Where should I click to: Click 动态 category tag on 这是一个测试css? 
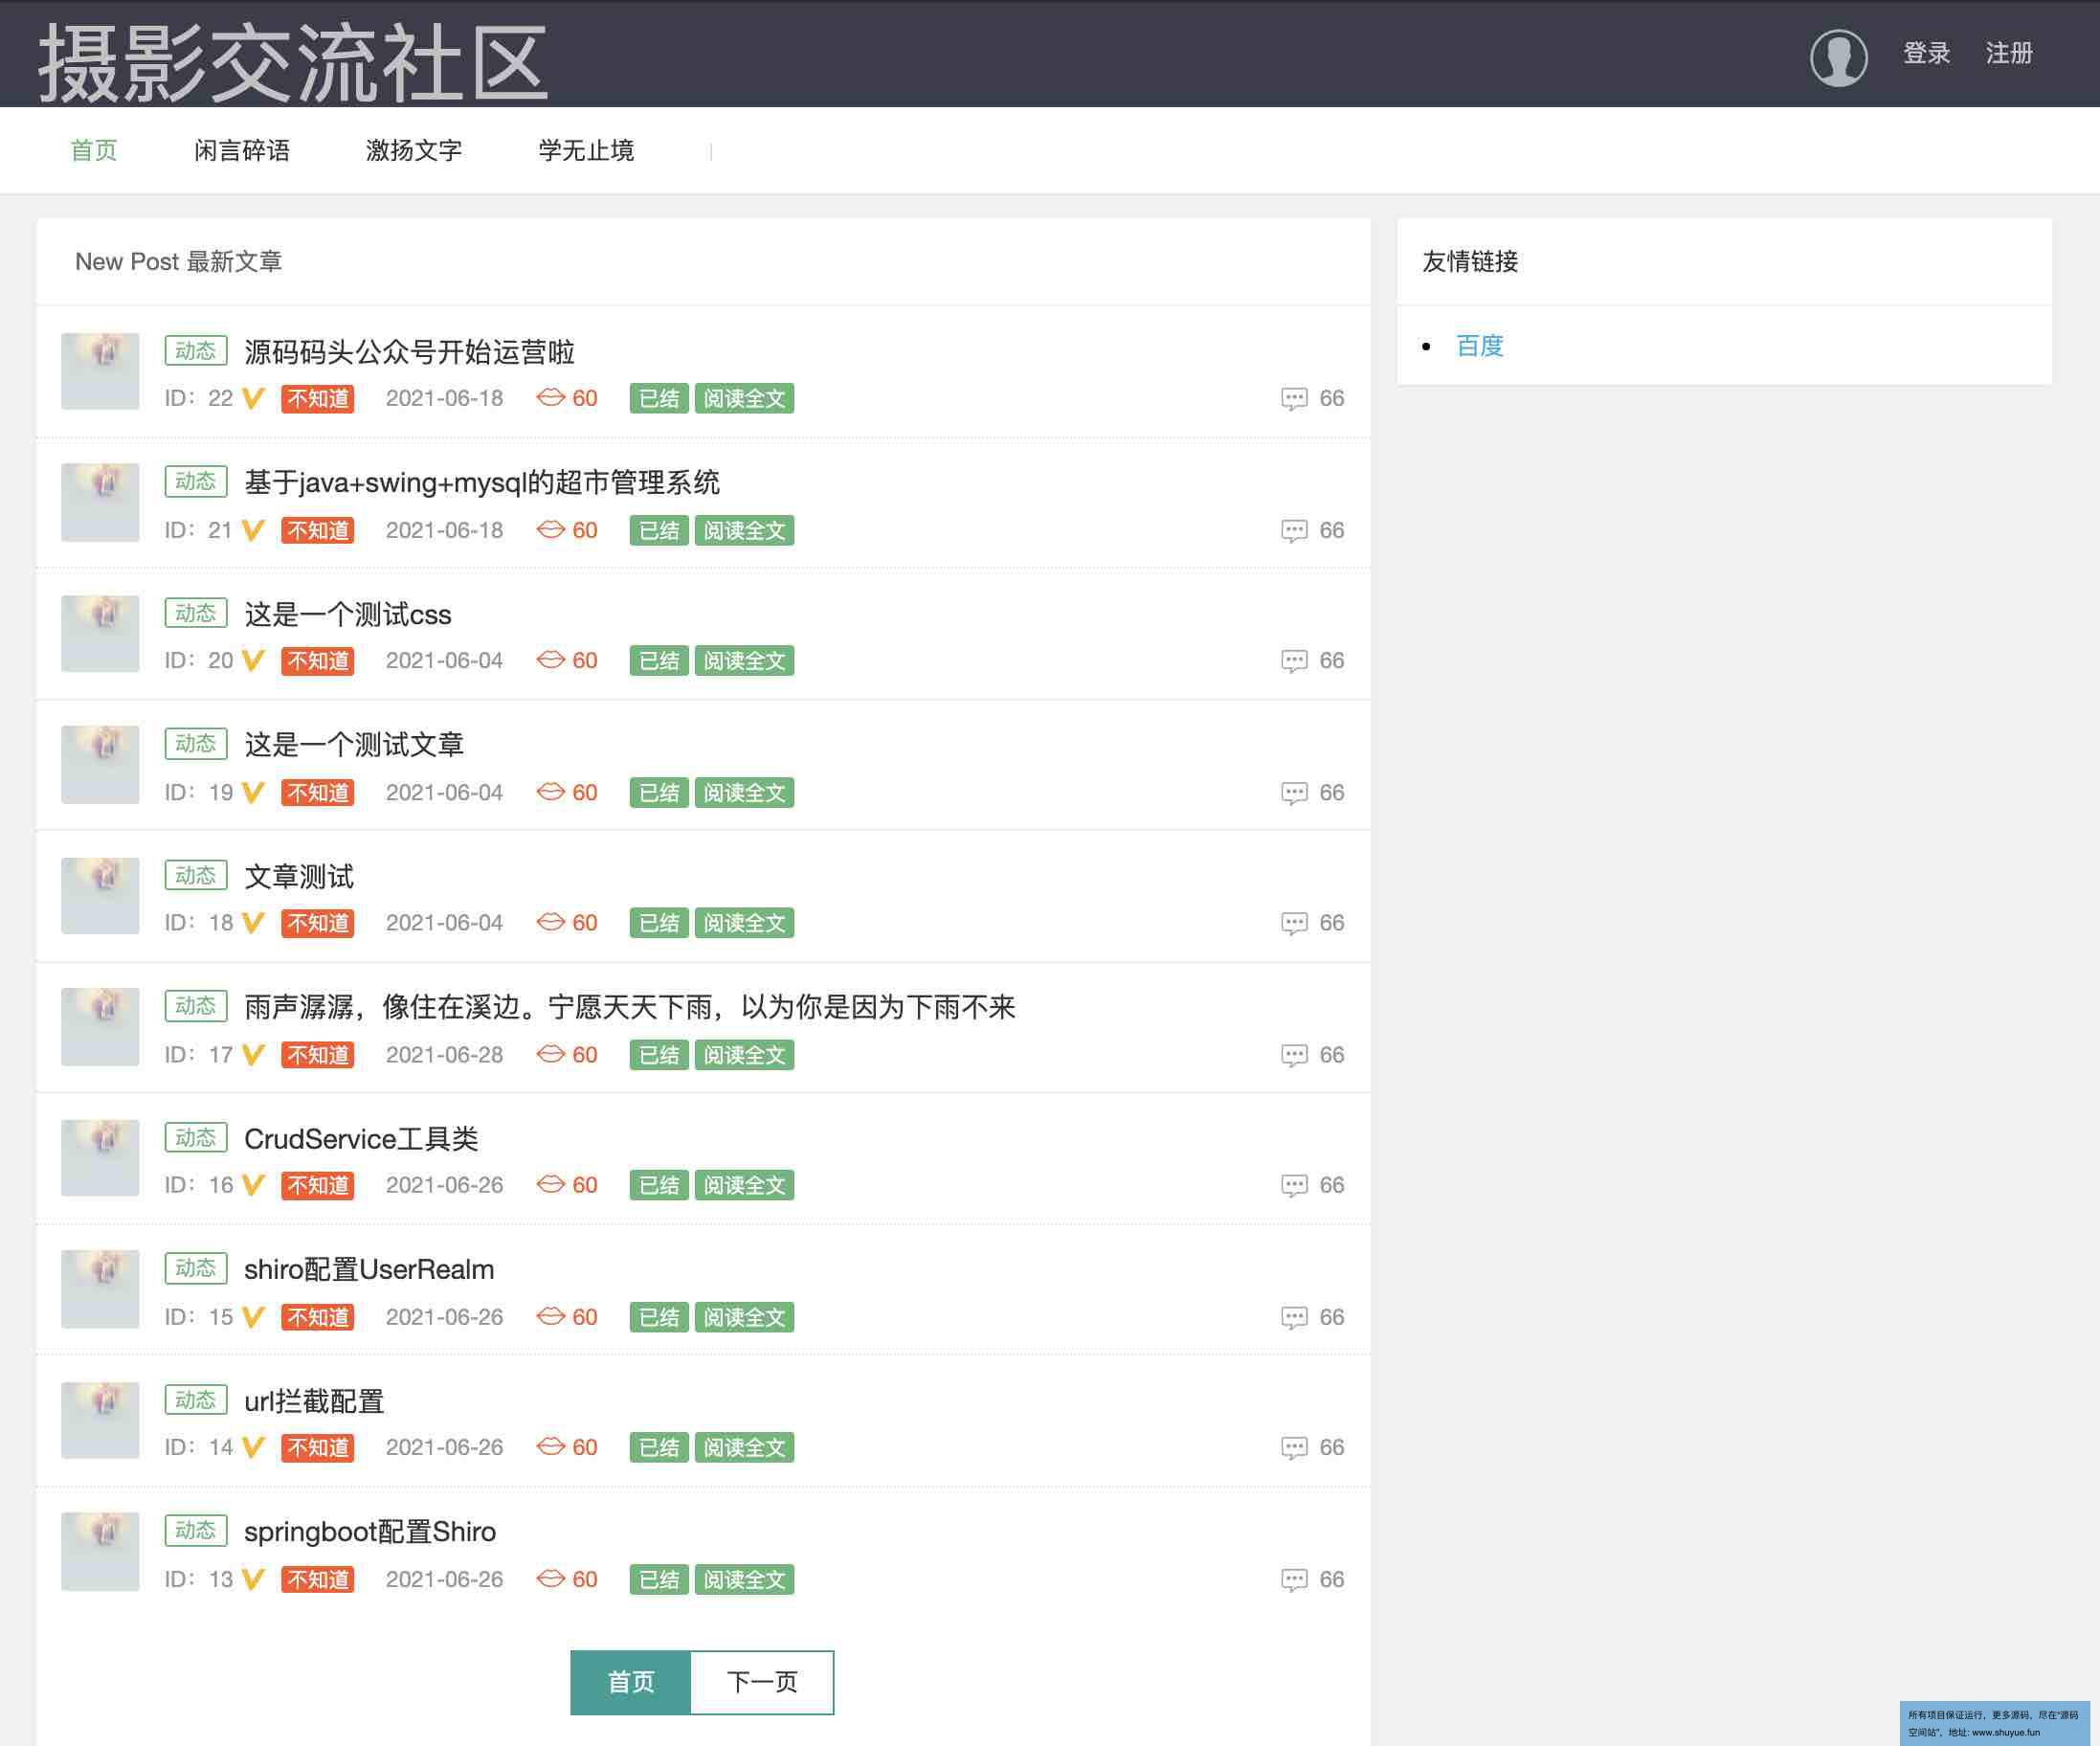196,613
